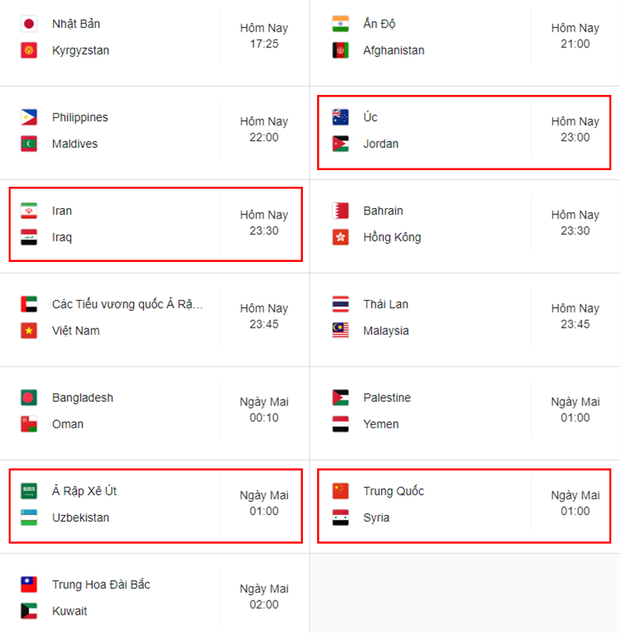Click the Japan flag icon
The width and height of the screenshot is (620, 633).
click(29, 24)
